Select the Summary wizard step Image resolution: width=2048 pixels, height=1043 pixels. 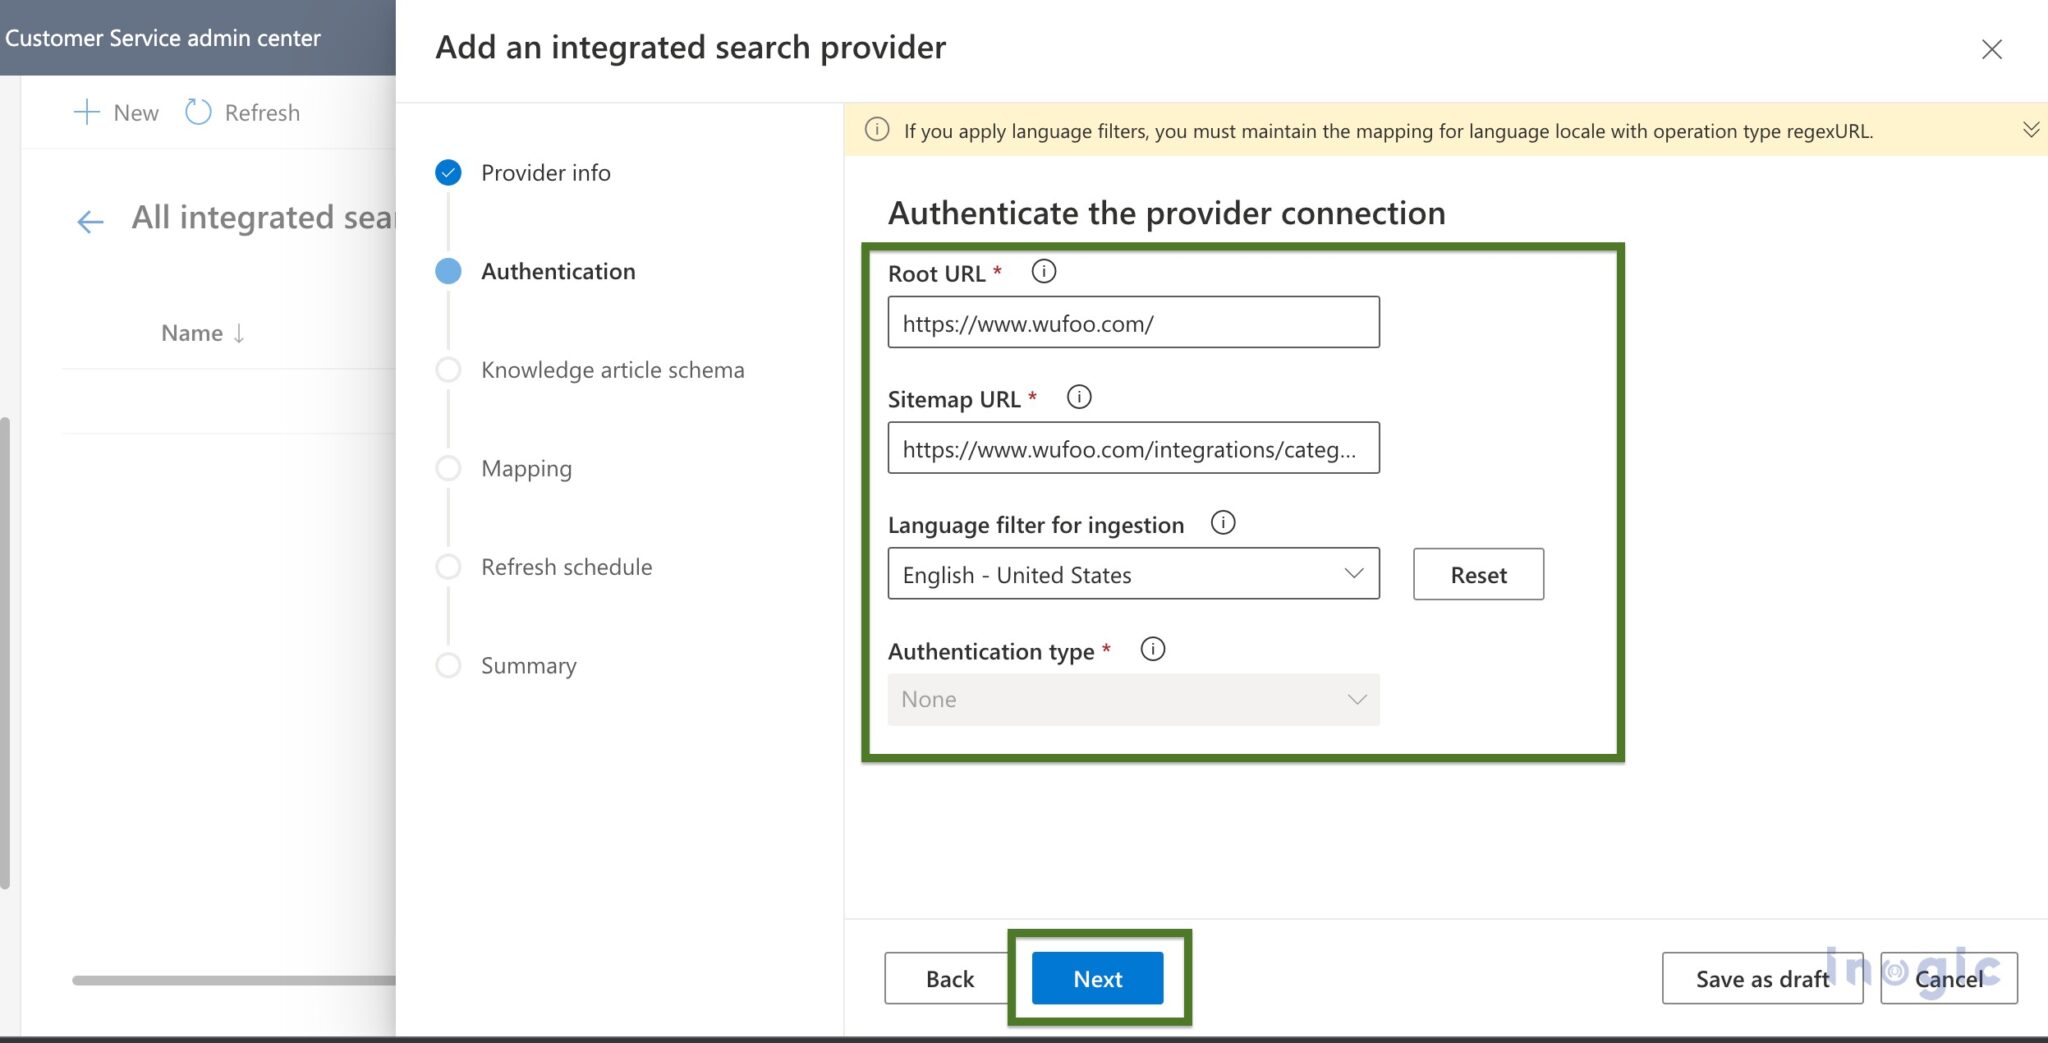click(528, 665)
